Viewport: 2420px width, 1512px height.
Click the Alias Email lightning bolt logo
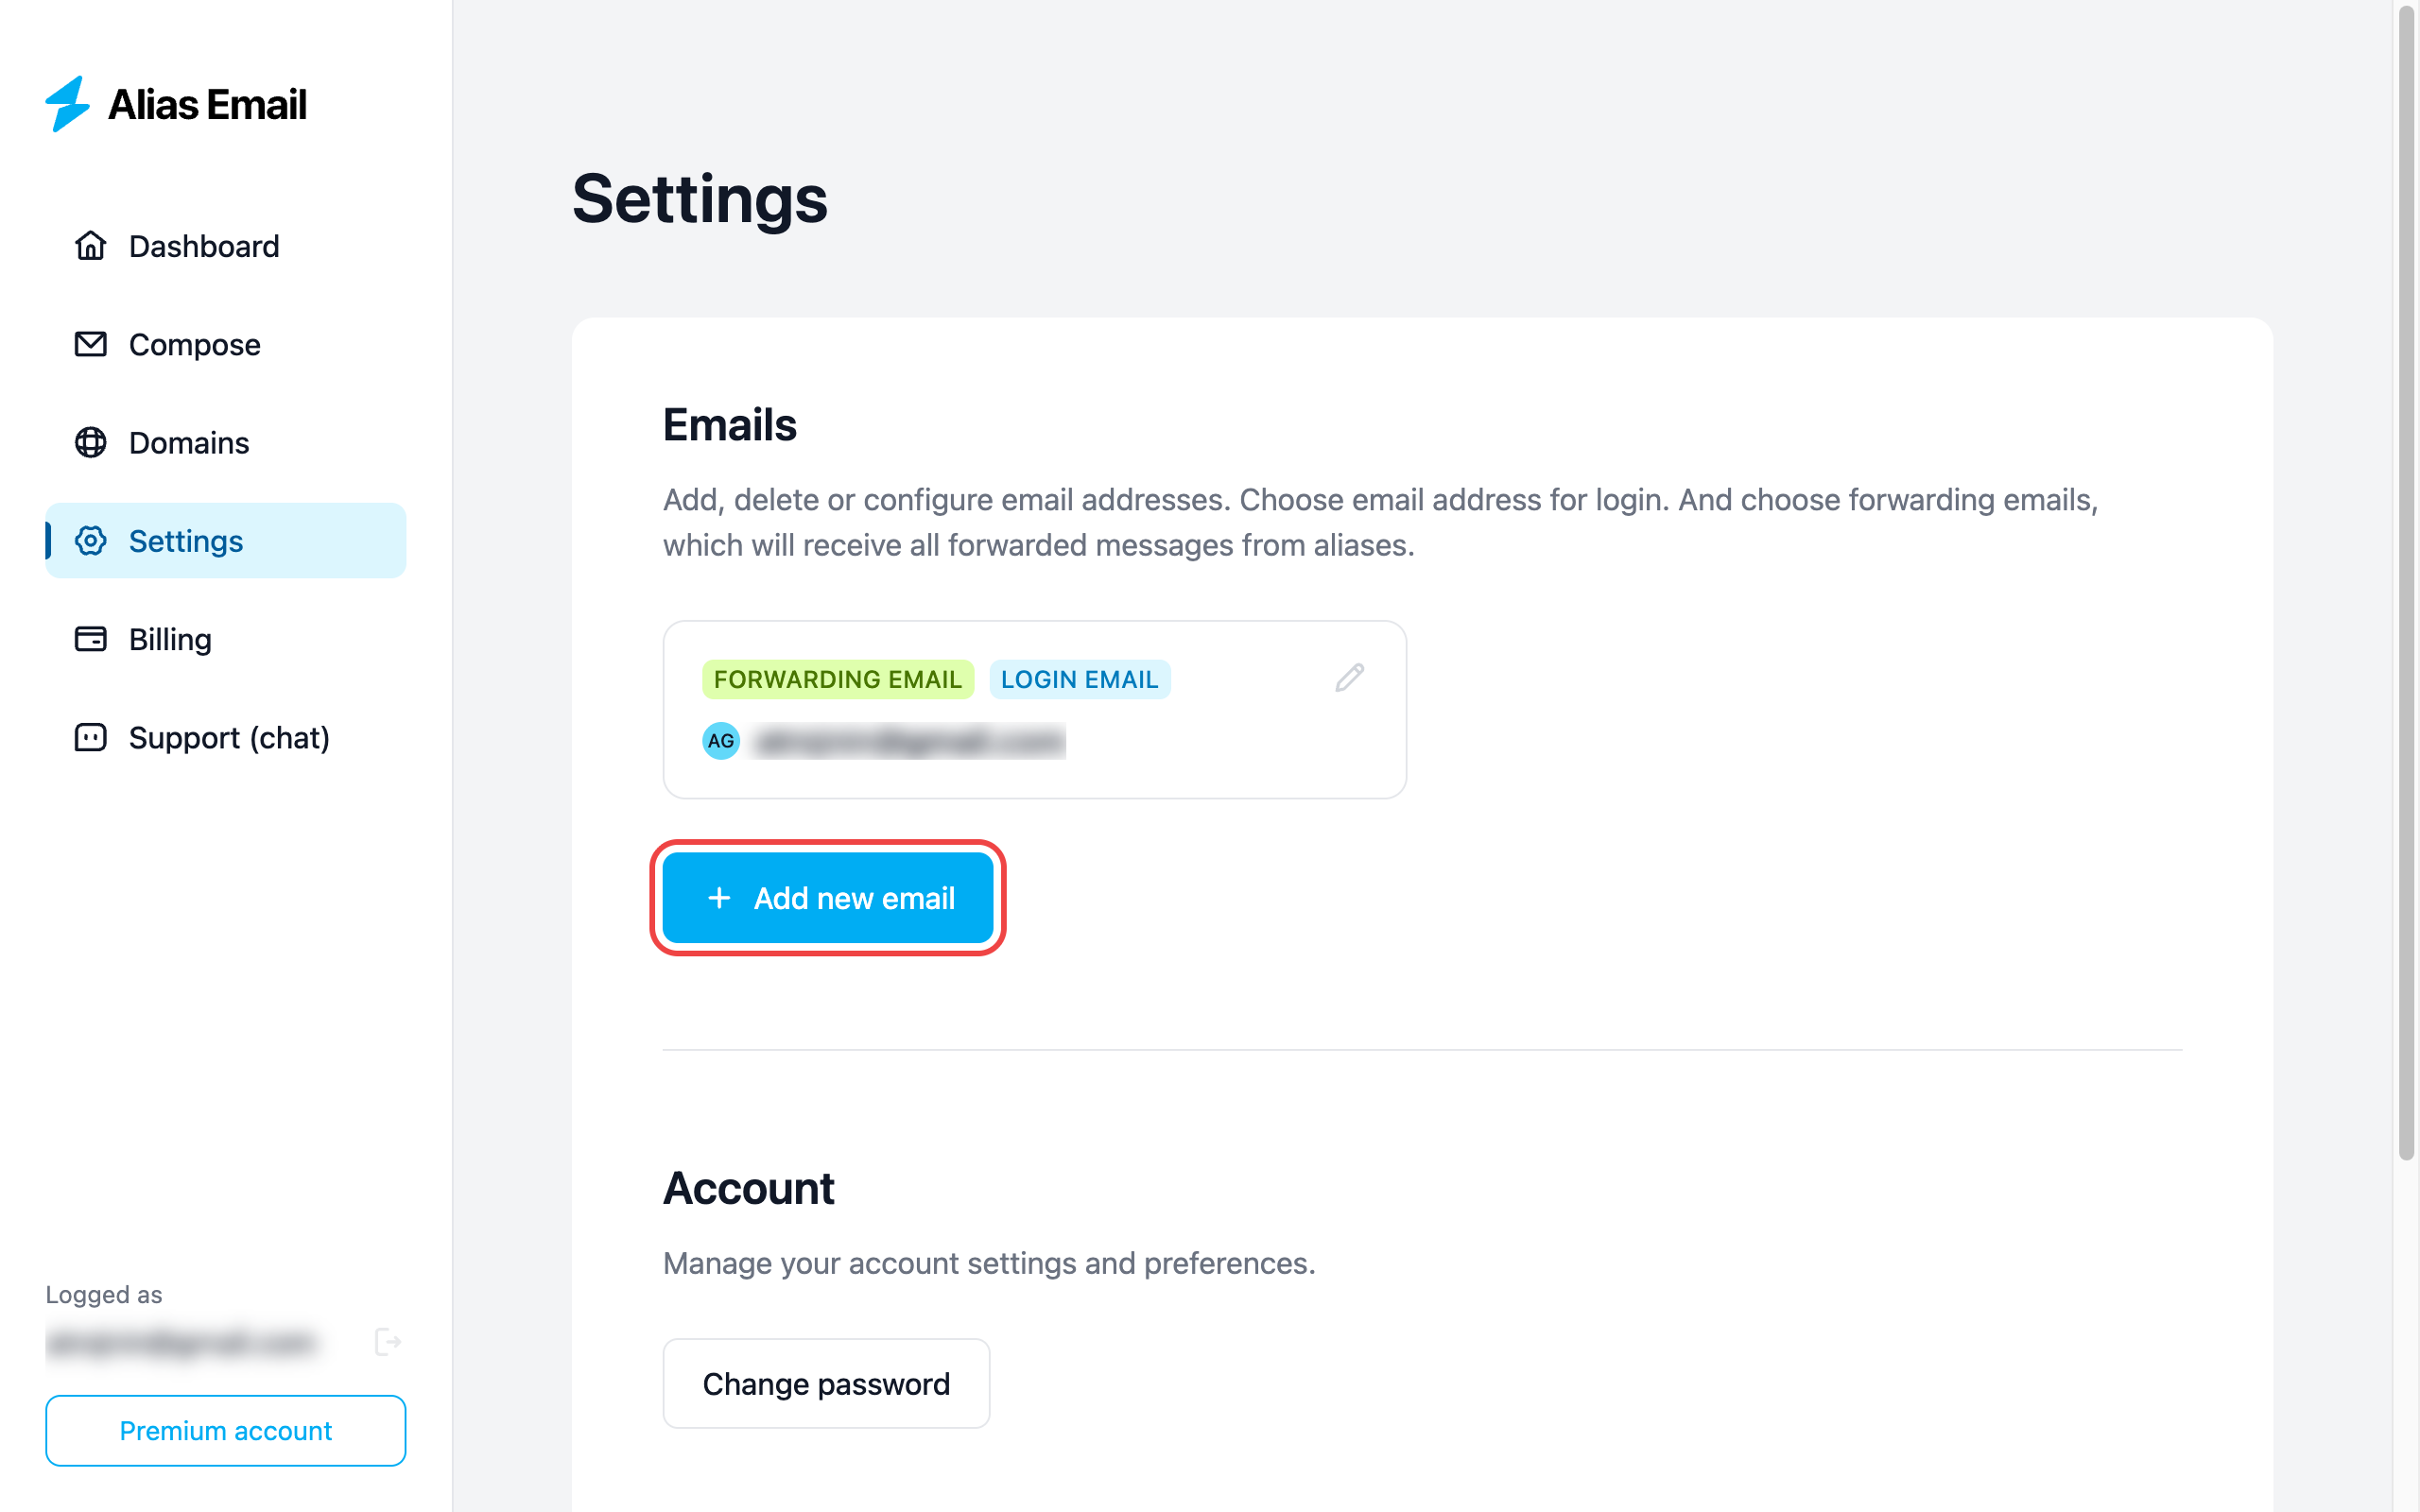(68, 104)
